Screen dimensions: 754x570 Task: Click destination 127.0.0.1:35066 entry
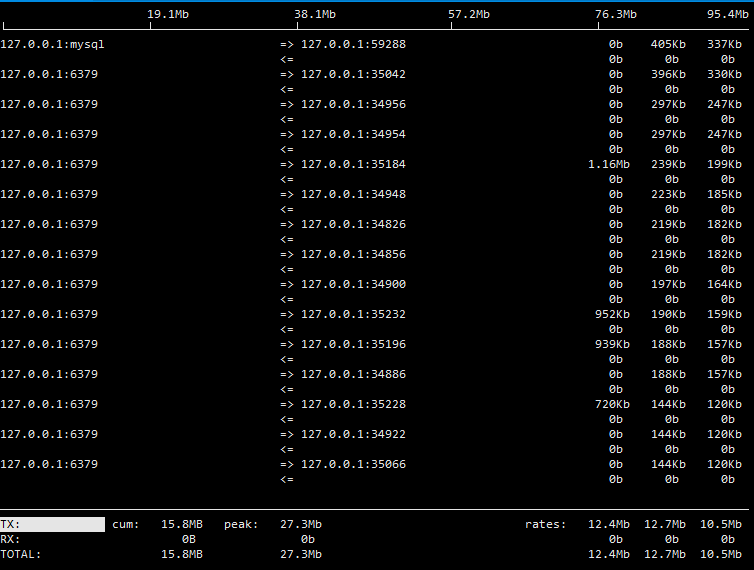coord(353,464)
